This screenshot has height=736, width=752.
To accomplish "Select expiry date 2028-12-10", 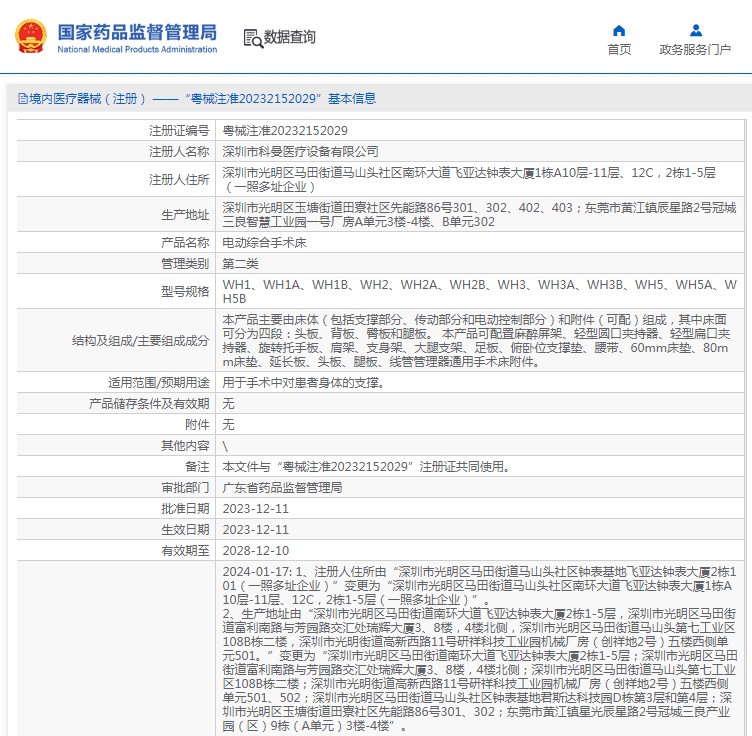I will tap(256, 551).
